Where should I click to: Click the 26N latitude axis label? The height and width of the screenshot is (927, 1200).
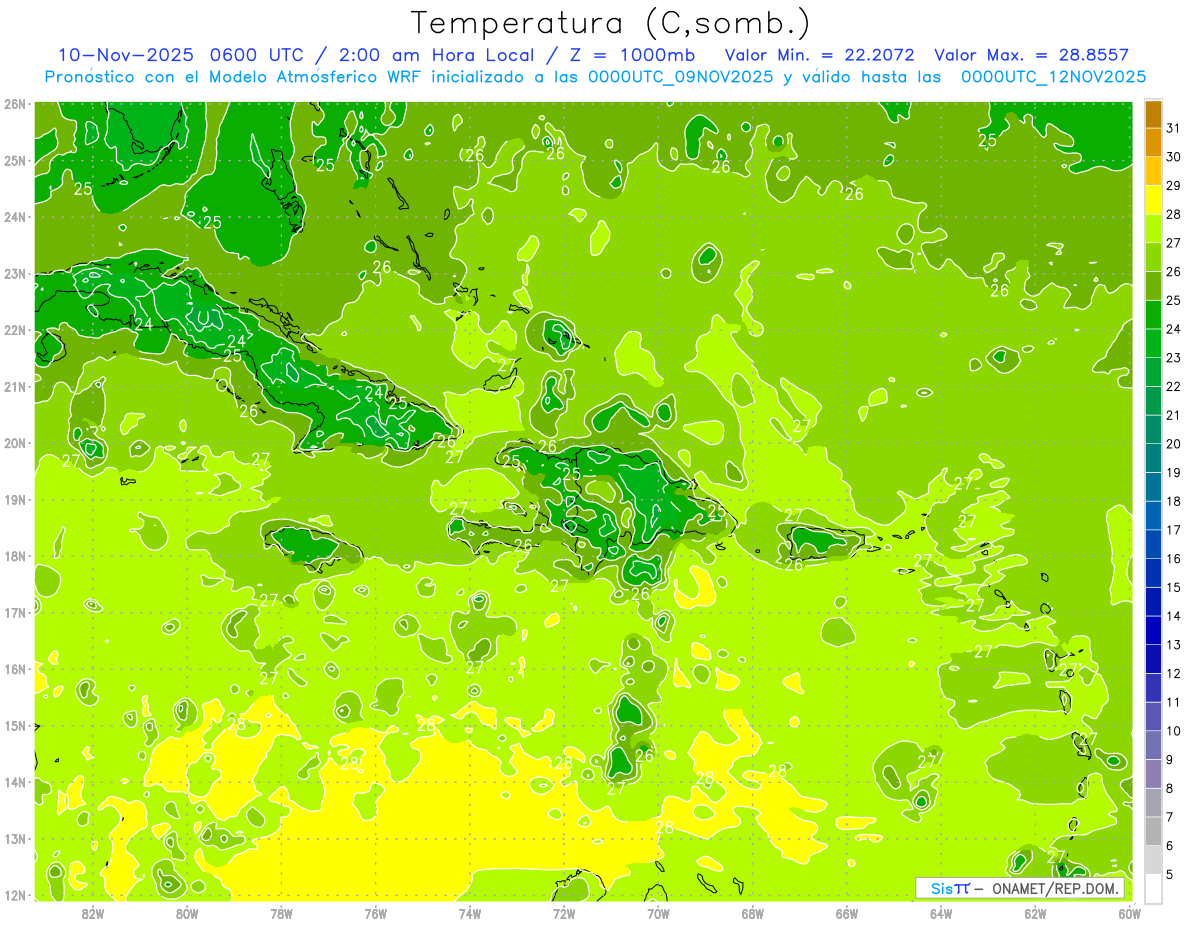pos(14,104)
